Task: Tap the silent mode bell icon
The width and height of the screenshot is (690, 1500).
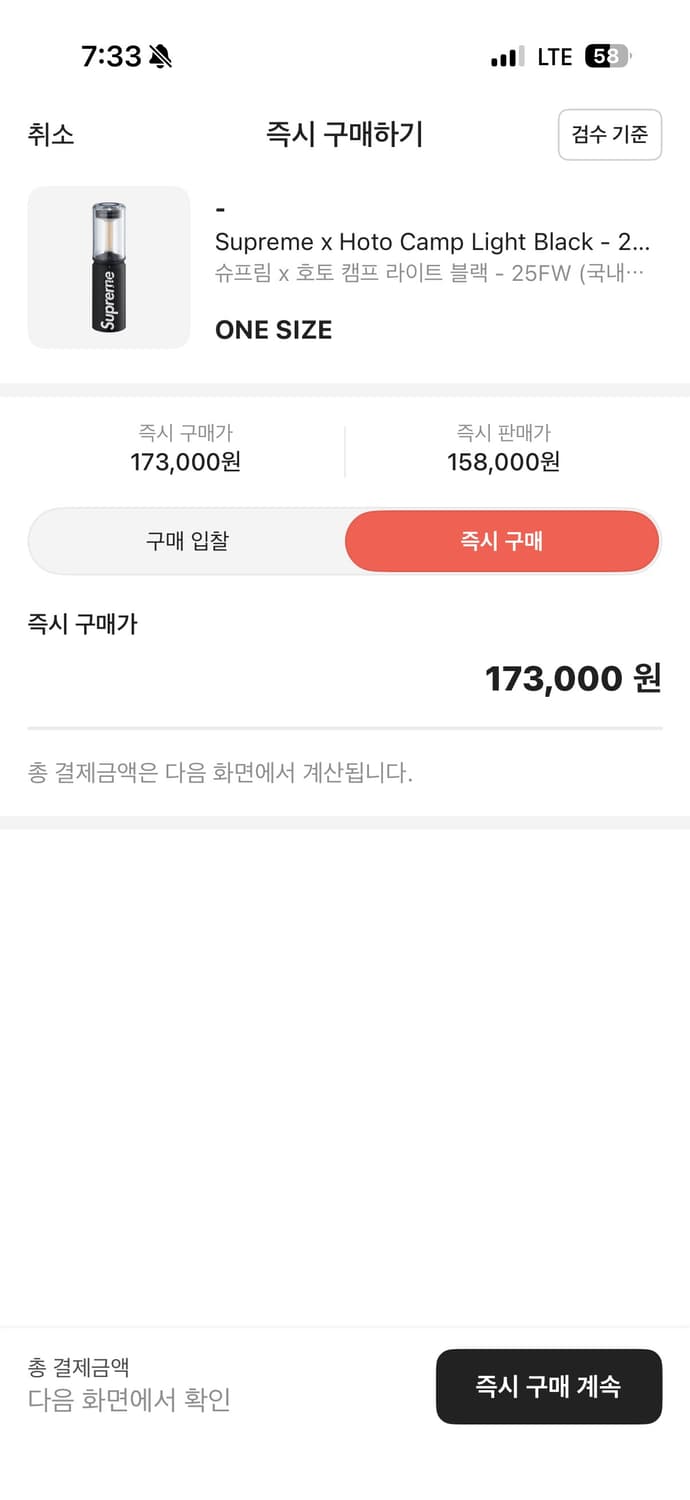Action: point(160,57)
